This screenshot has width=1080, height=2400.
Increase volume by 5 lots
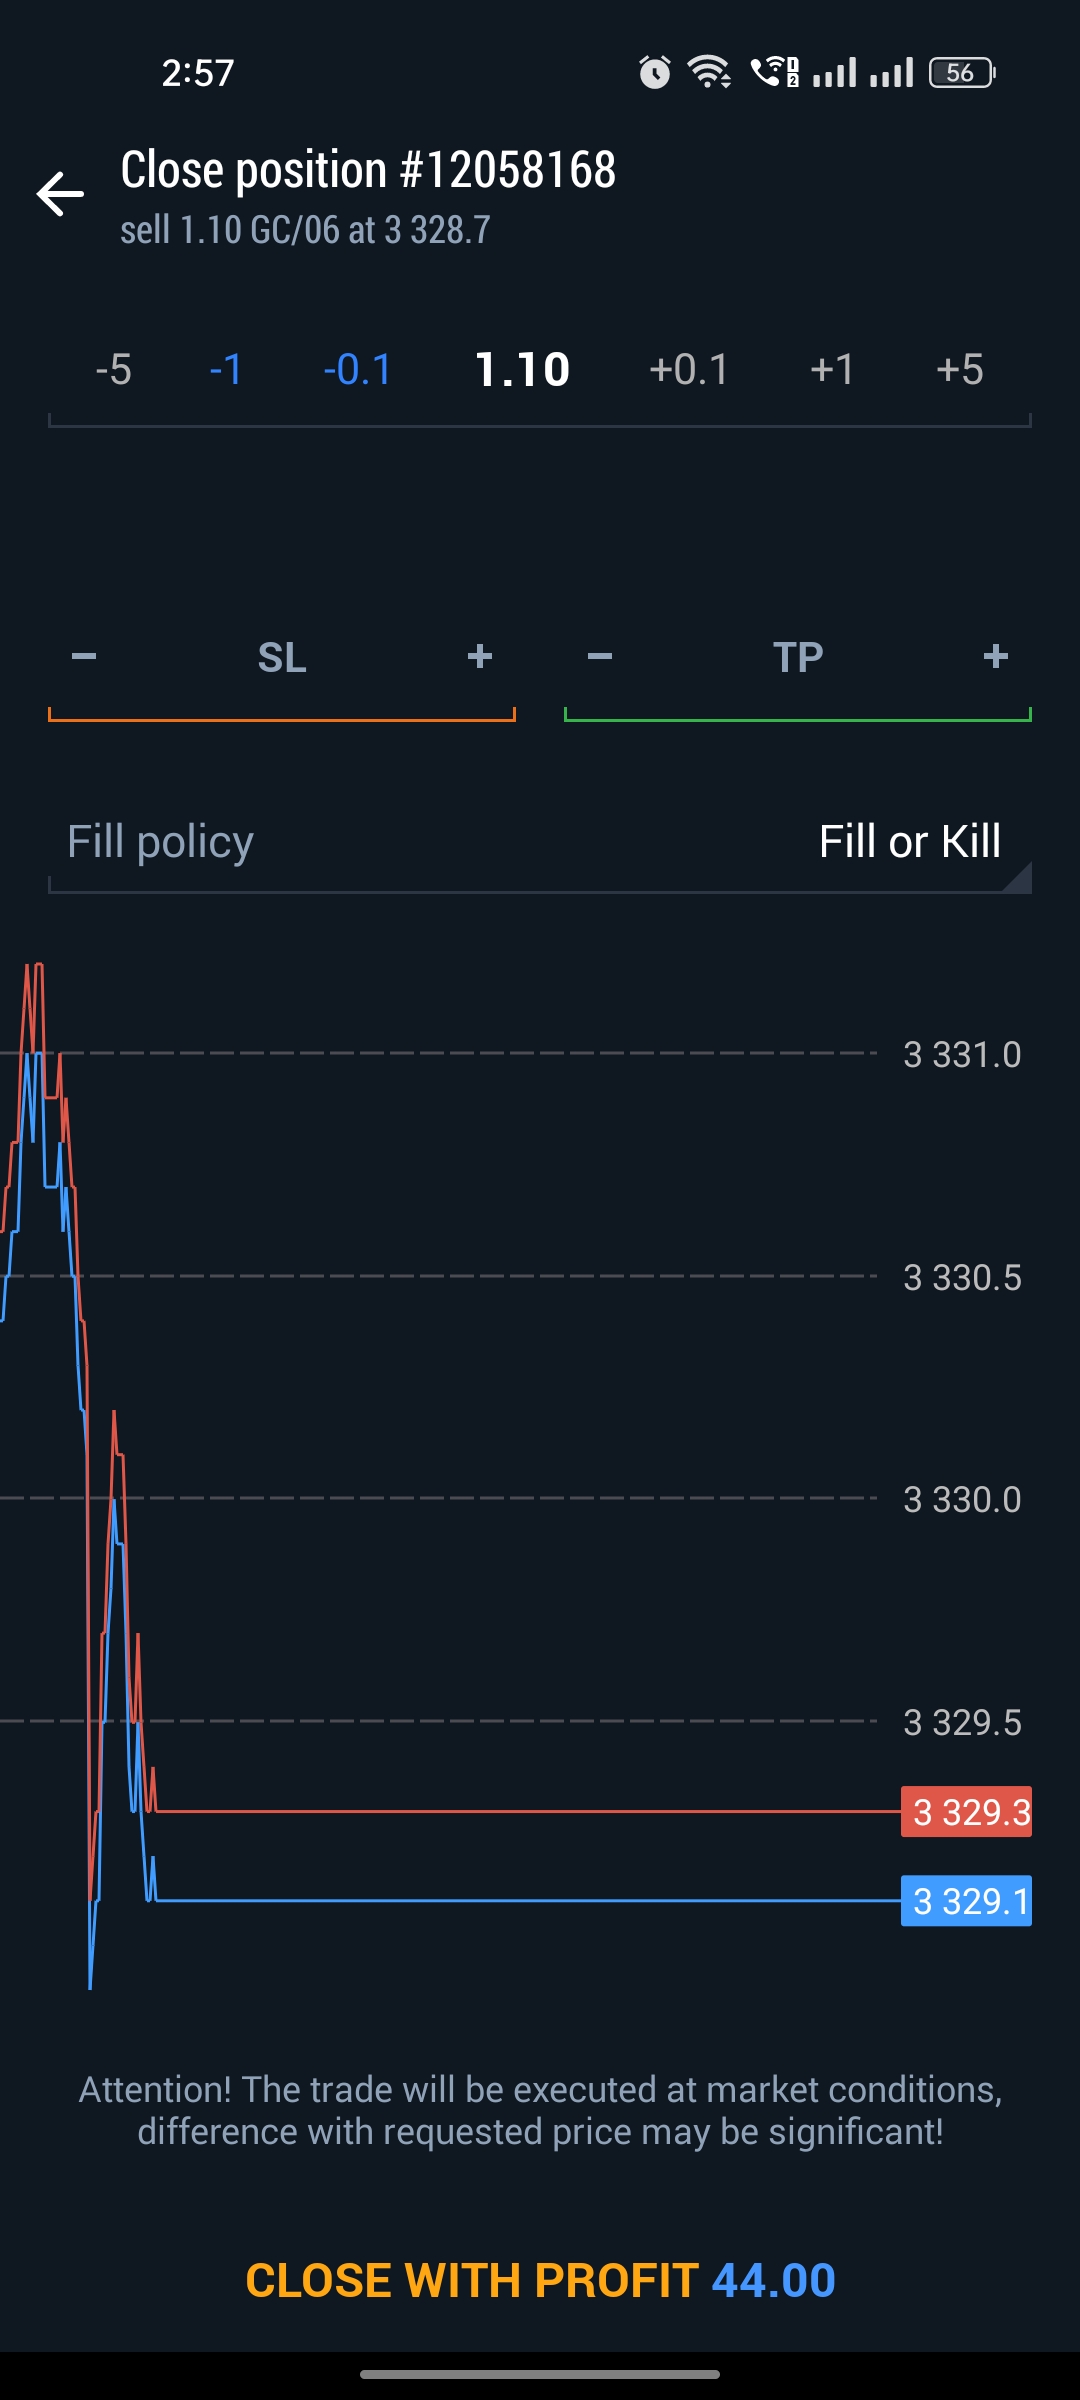(x=960, y=370)
